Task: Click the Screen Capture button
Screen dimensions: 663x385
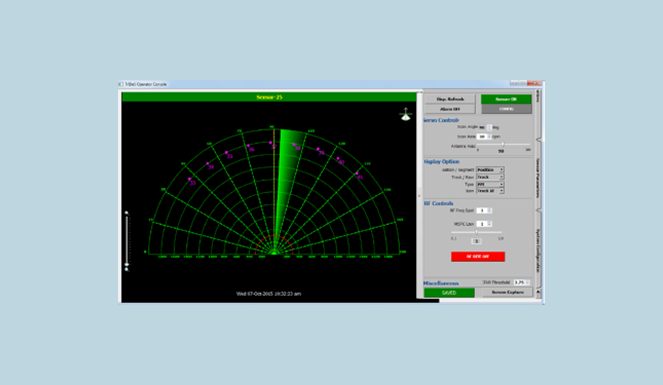Action: pos(507,292)
